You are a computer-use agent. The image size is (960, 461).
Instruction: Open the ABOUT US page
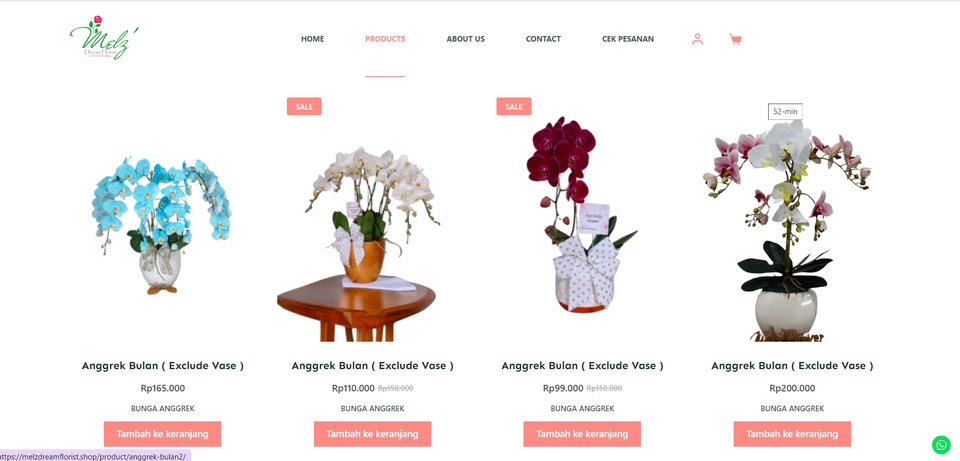click(x=465, y=39)
